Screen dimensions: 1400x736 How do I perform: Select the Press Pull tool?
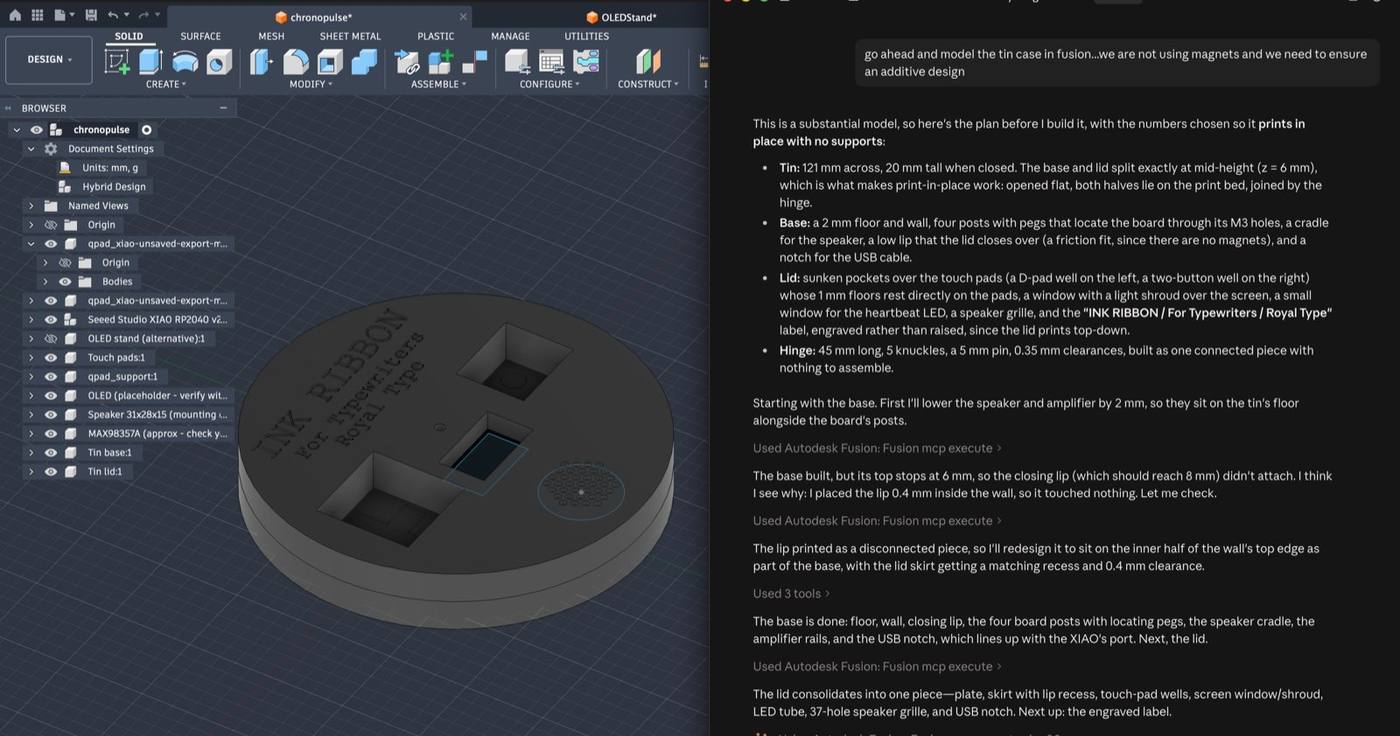click(261, 62)
